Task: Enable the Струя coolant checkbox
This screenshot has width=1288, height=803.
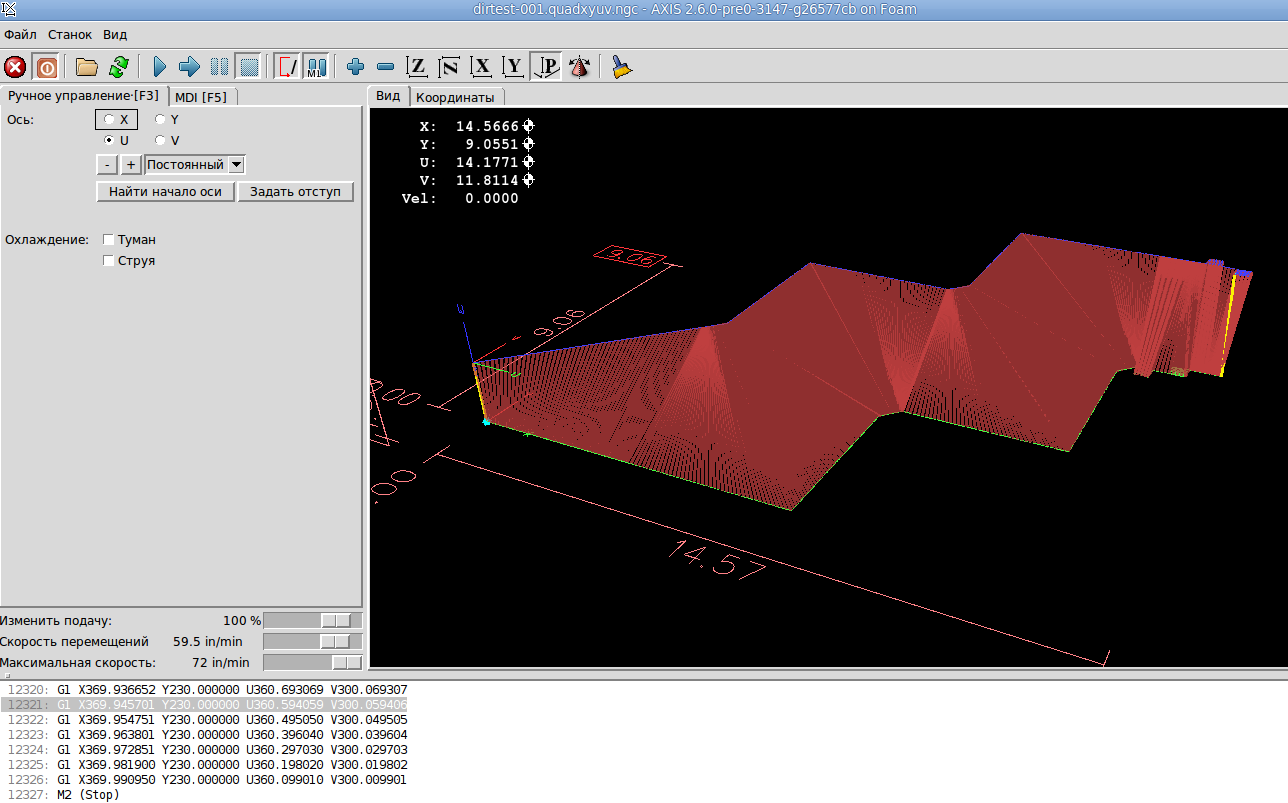Action: 109,261
